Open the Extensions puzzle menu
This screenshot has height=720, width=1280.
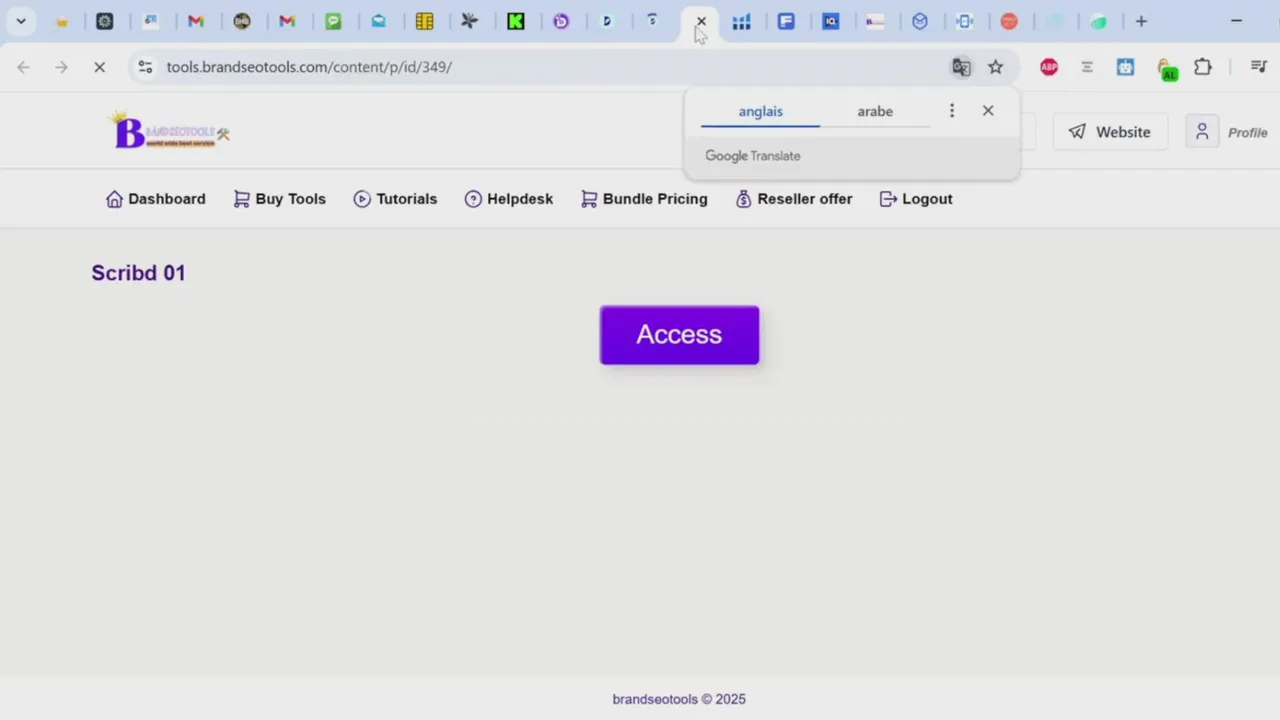[1203, 67]
